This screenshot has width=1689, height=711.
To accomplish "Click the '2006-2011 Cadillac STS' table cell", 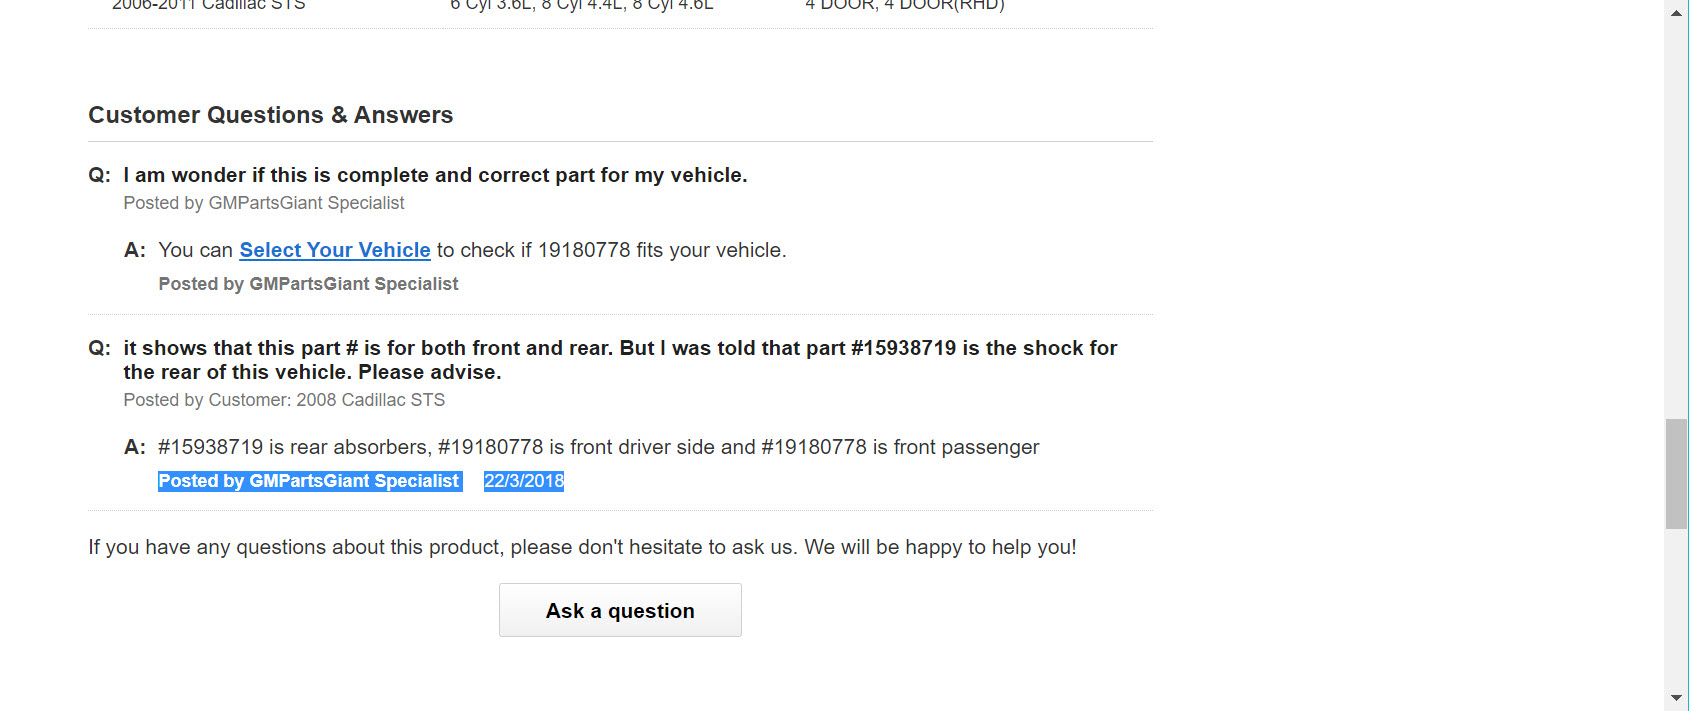I will [x=208, y=6].
